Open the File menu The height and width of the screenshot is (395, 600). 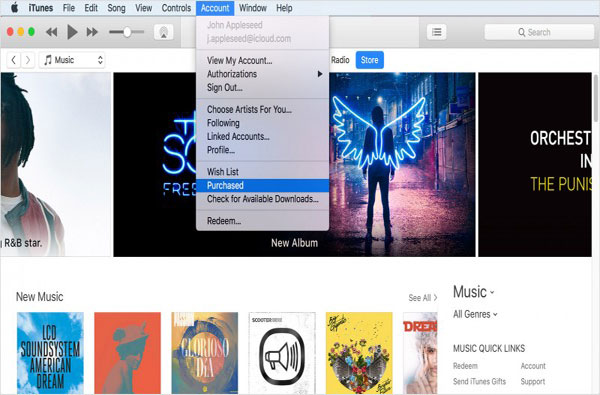click(x=69, y=8)
